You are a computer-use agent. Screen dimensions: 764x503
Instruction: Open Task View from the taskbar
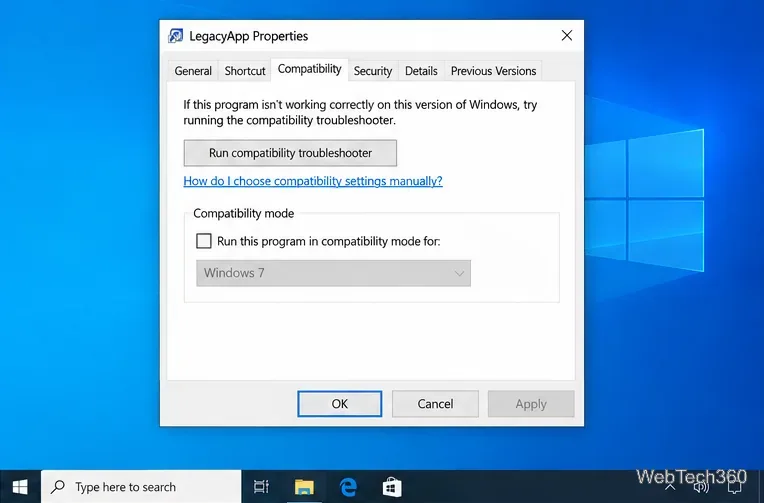coord(261,486)
